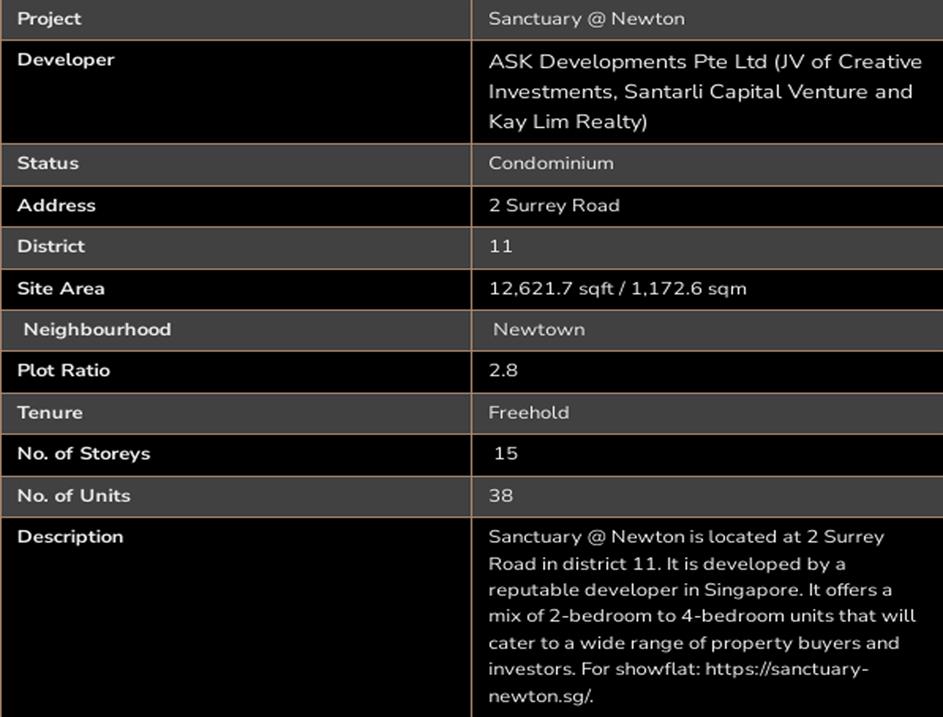Select the 2 Surrey Road address value
The image size is (943, 717).
[554, 205]
